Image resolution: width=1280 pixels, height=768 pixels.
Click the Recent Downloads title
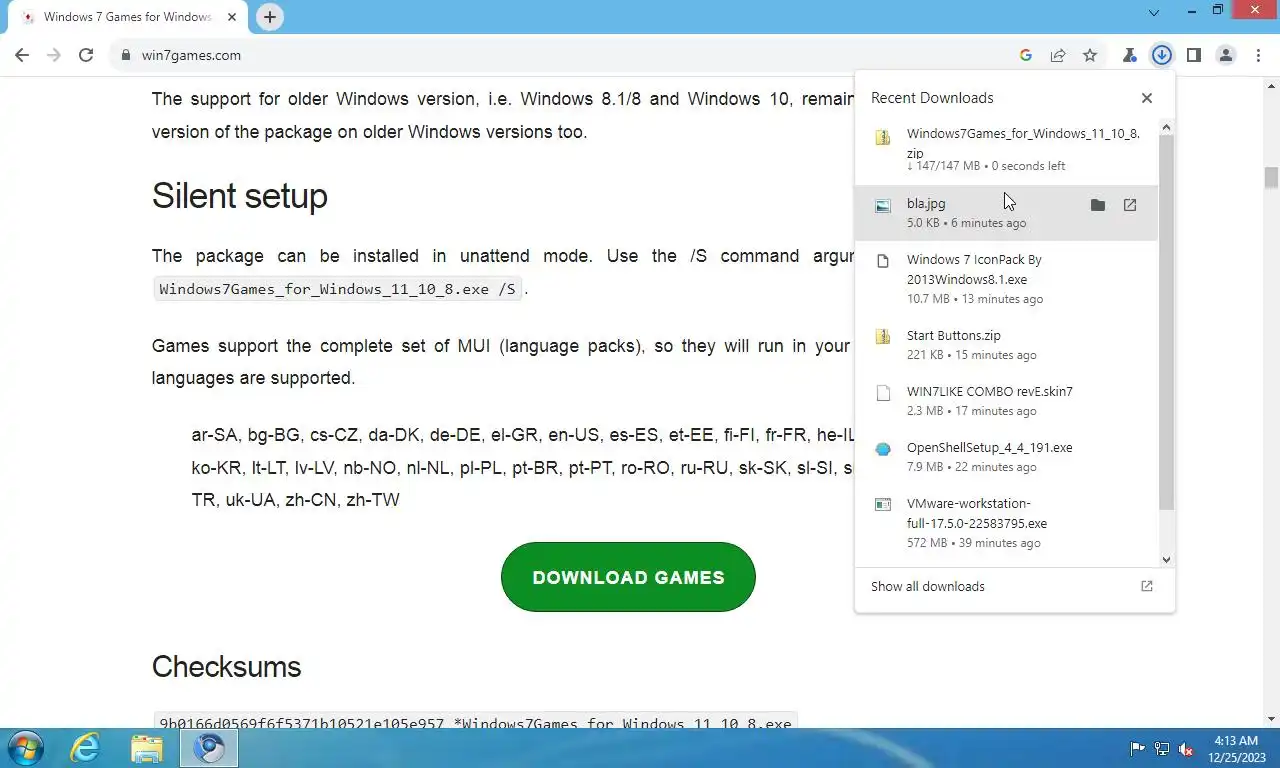point(932,98)
